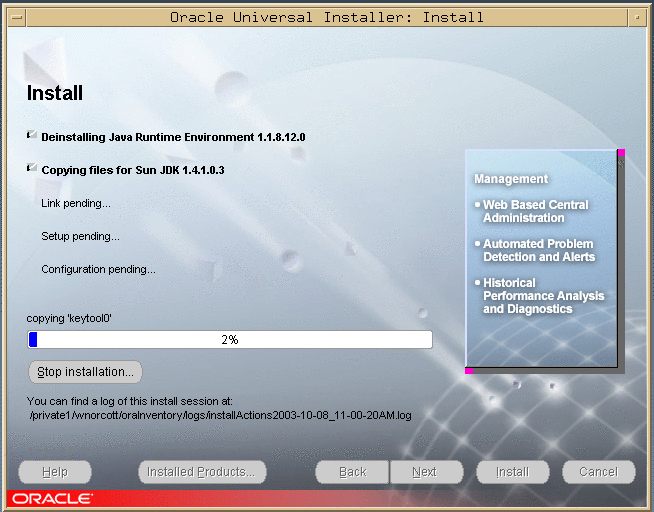
Task: Click the 'Management' panel heading
Action: click(511, 179)
